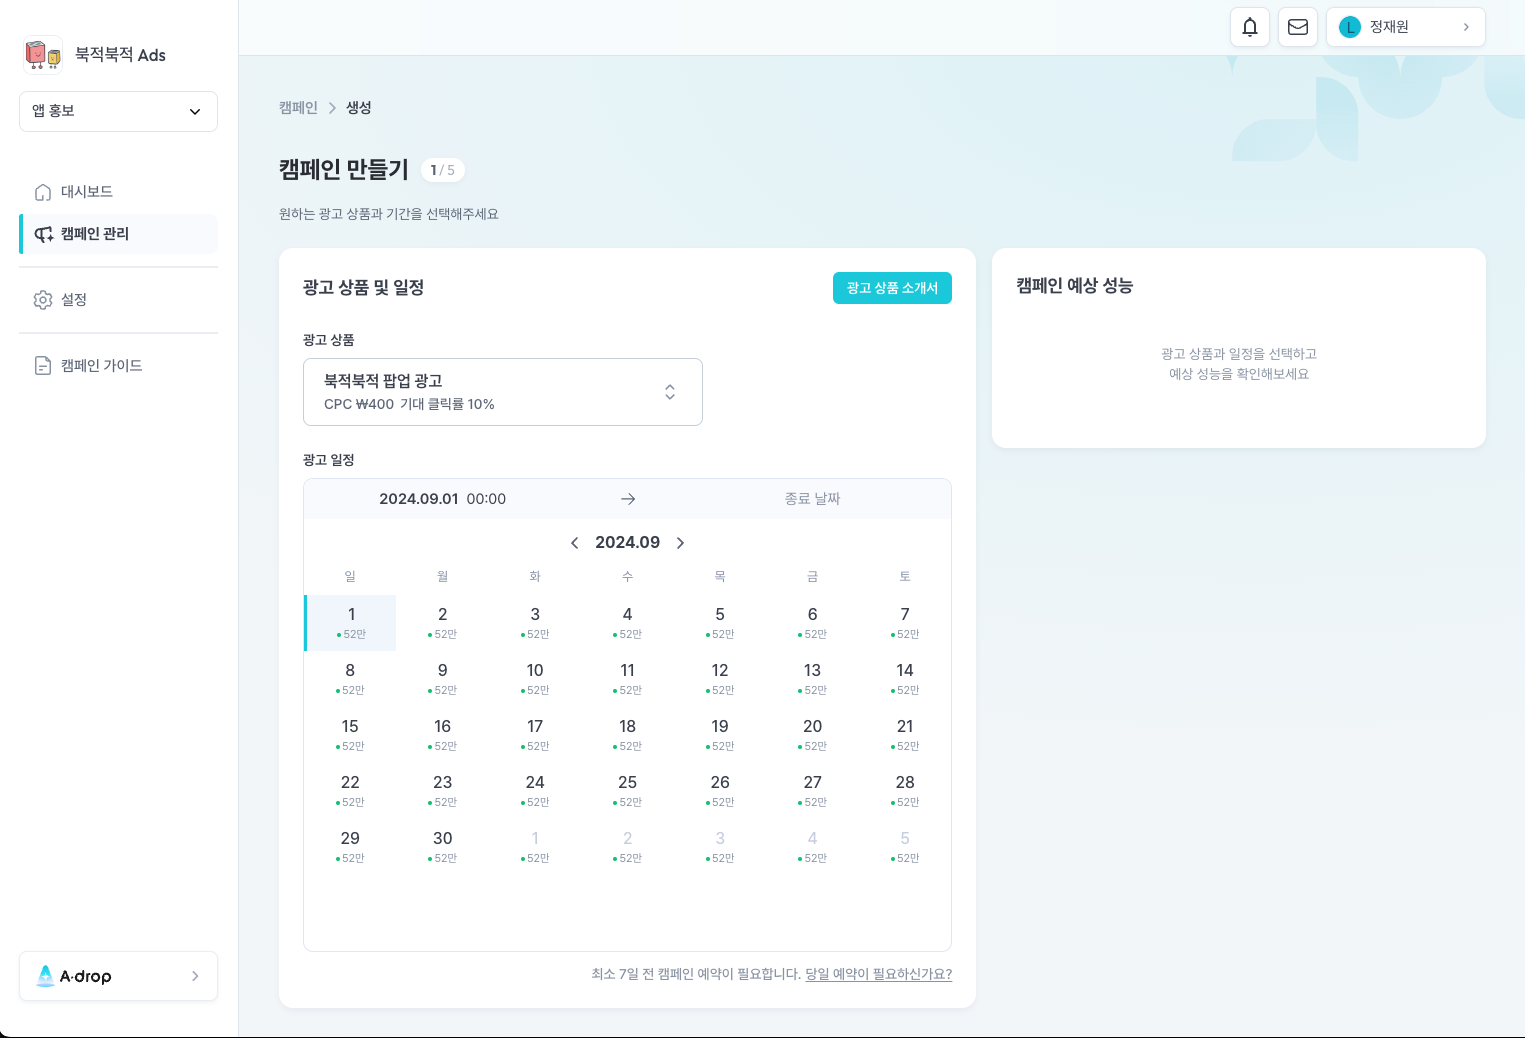Click the settings gear icon
The height and width of the screenshot is (1038, 1525).
click(x=43, y=300)
